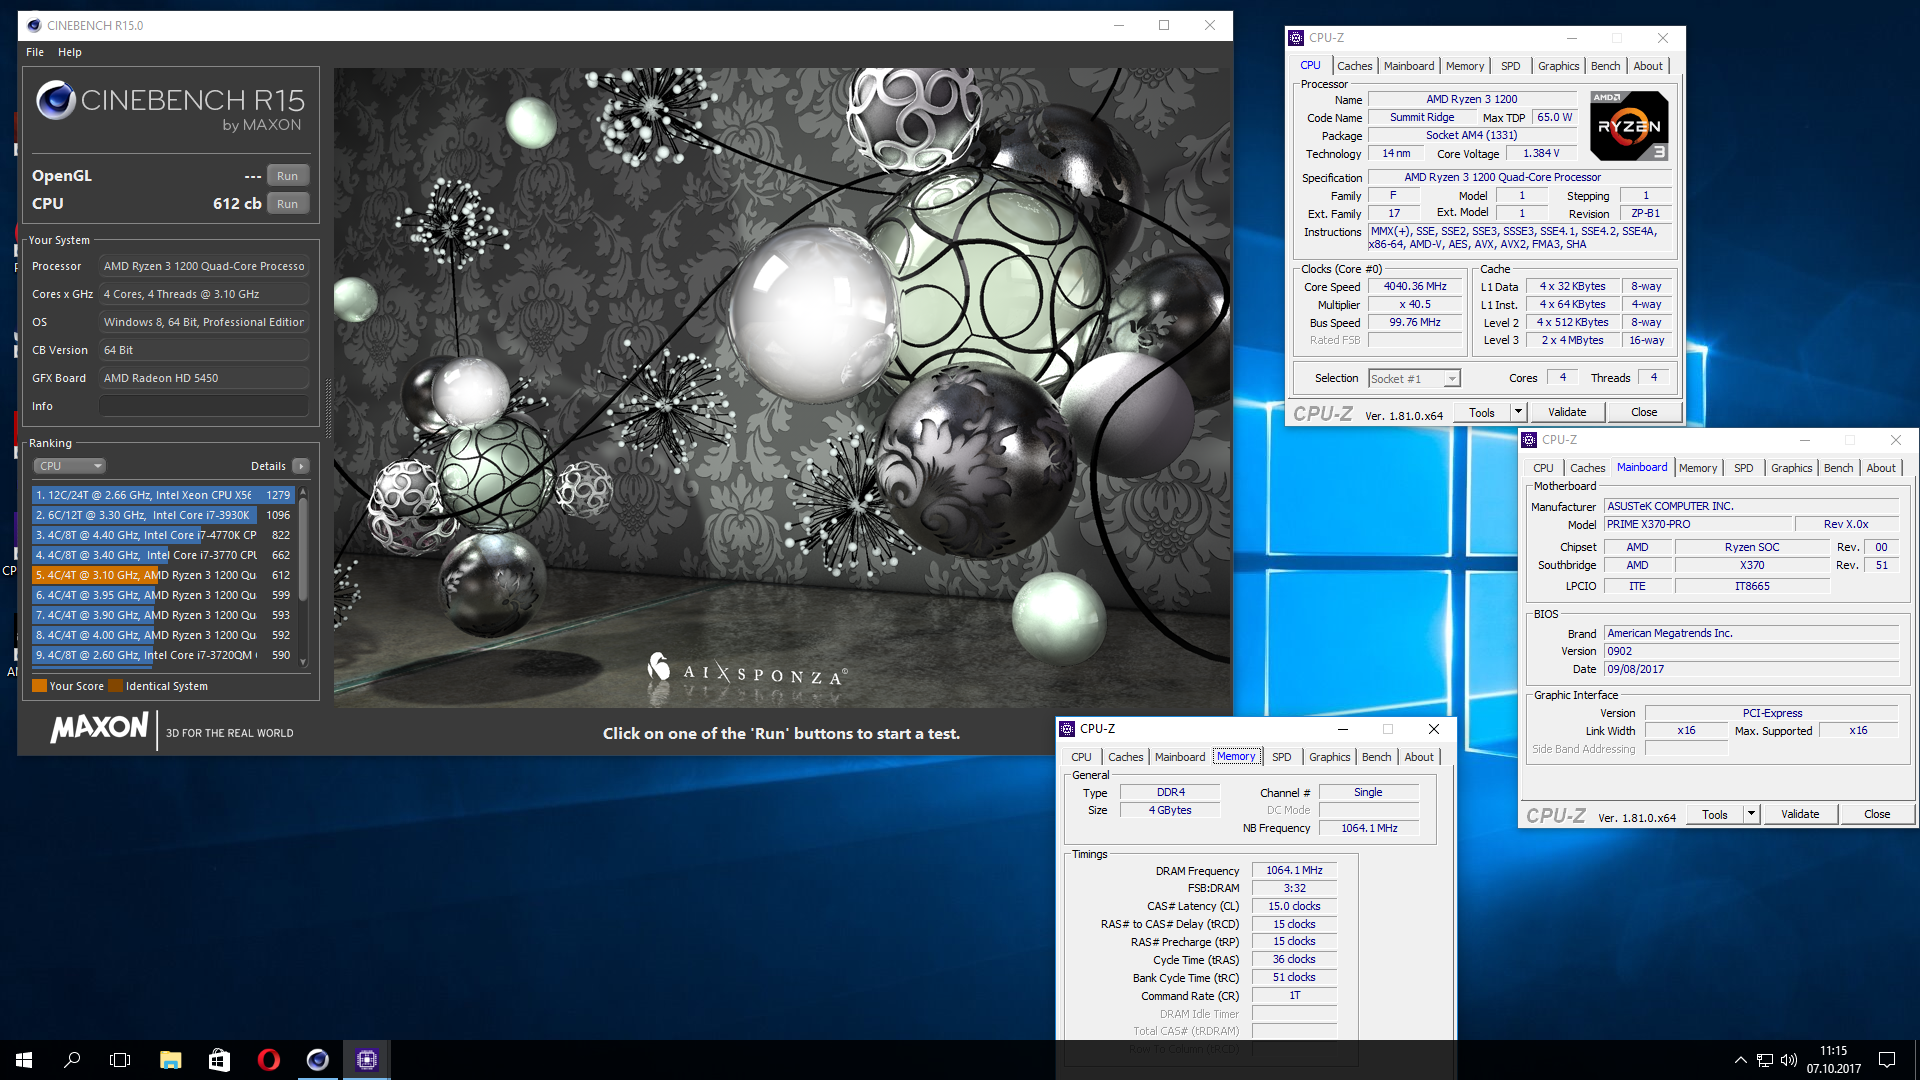Click Close button in Mainboard CPU-Z window

(1877, 814)
